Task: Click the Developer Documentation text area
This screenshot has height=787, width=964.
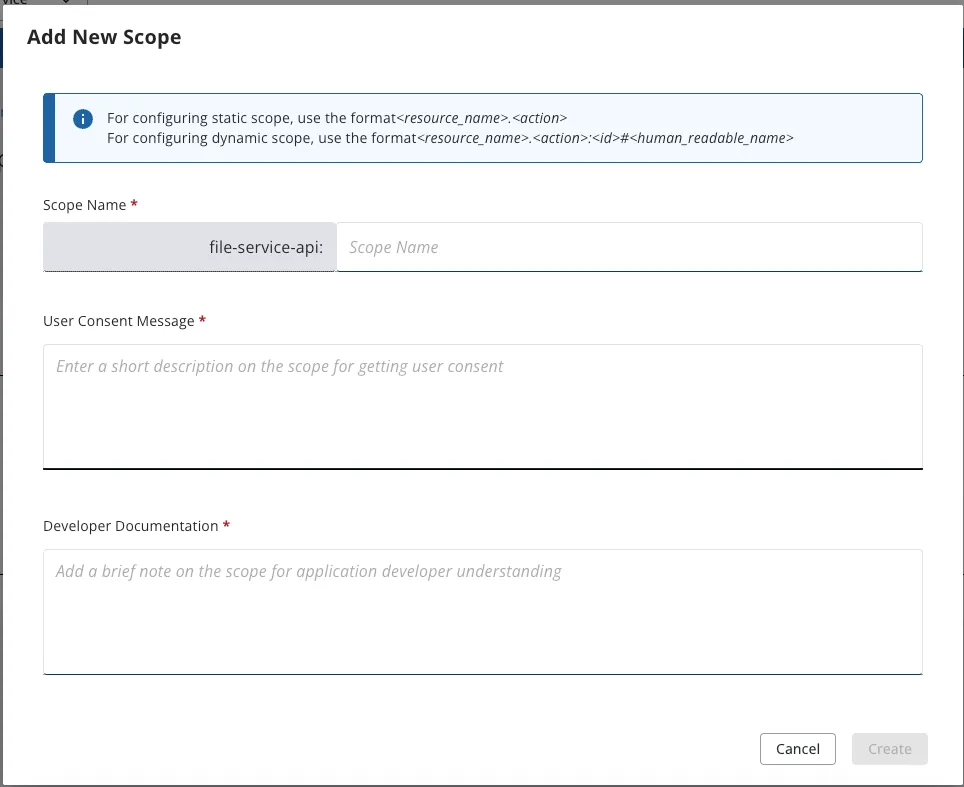Action: point(483,612)
